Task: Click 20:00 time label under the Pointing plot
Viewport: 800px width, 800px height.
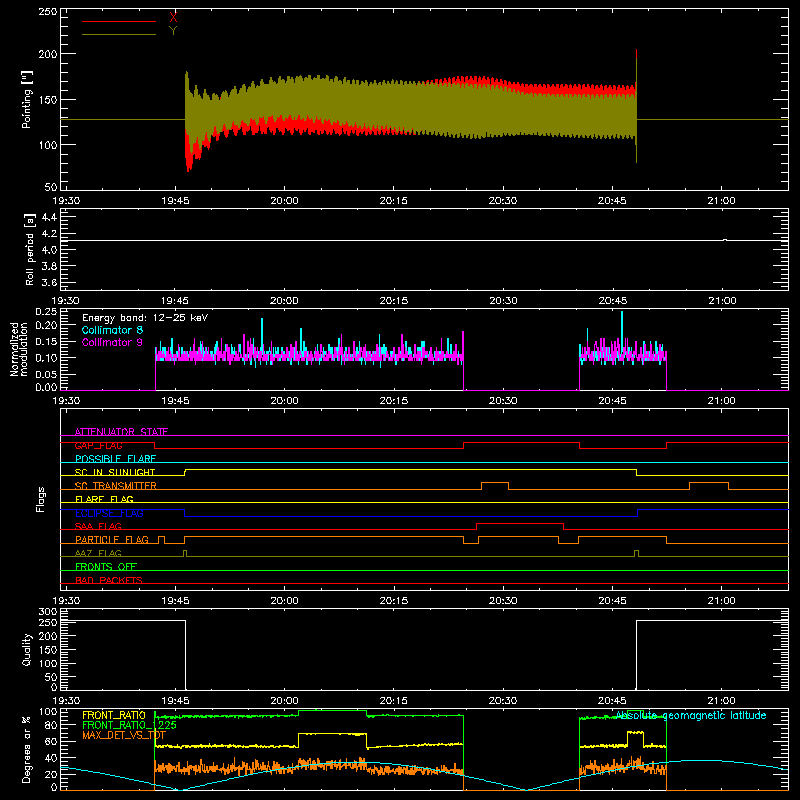Action: [x=284, y=201]
